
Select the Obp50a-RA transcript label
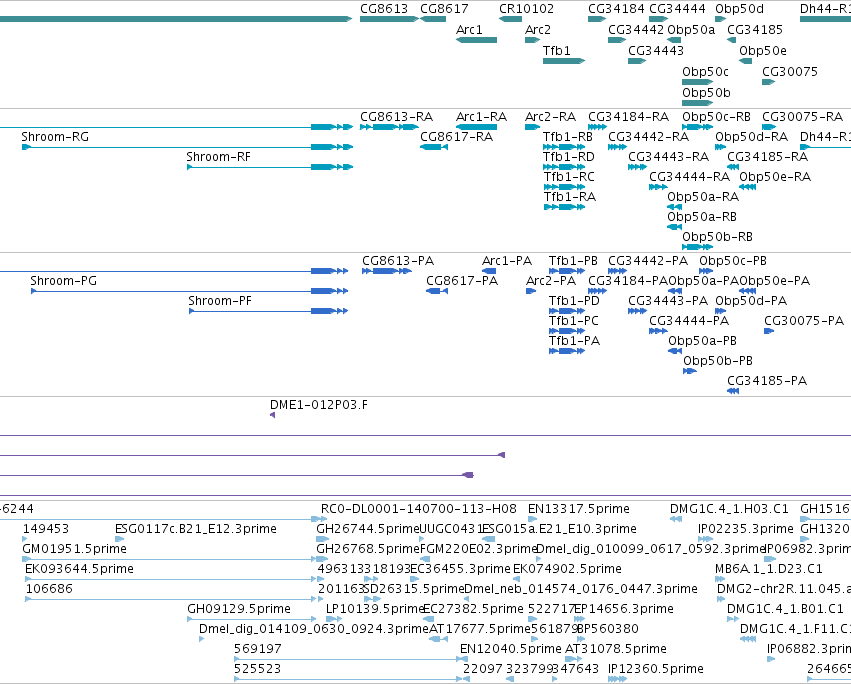tap(703, 197)
